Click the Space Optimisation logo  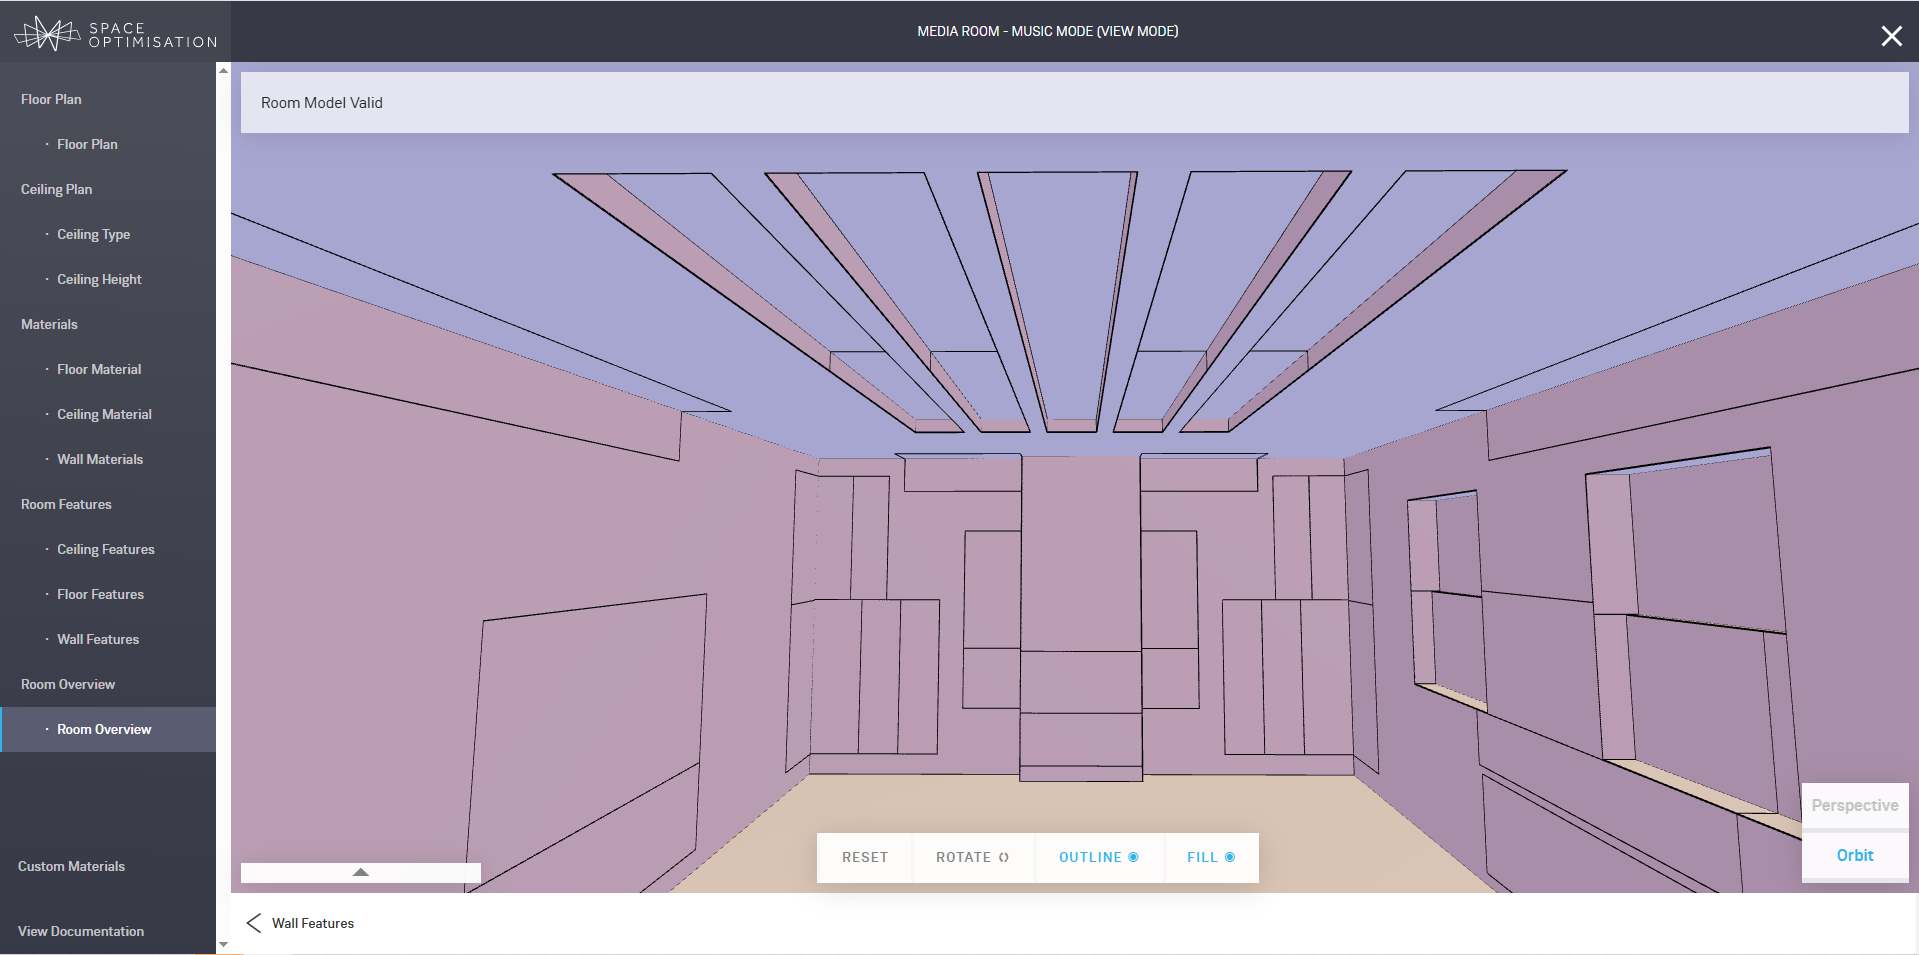[115, 33]
